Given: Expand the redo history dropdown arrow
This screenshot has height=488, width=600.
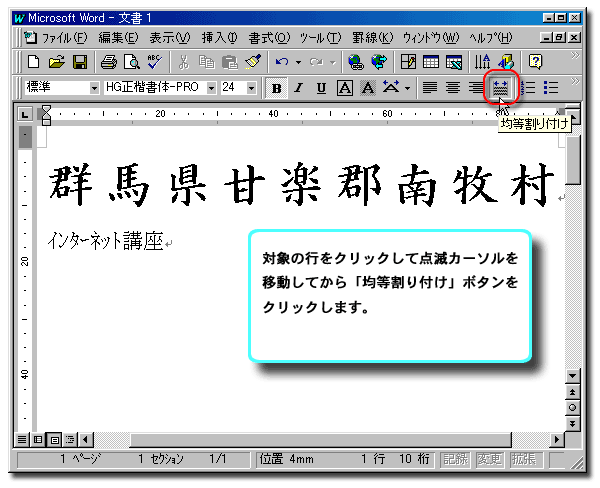Looking at the screenshot, I should coord(333,62).
